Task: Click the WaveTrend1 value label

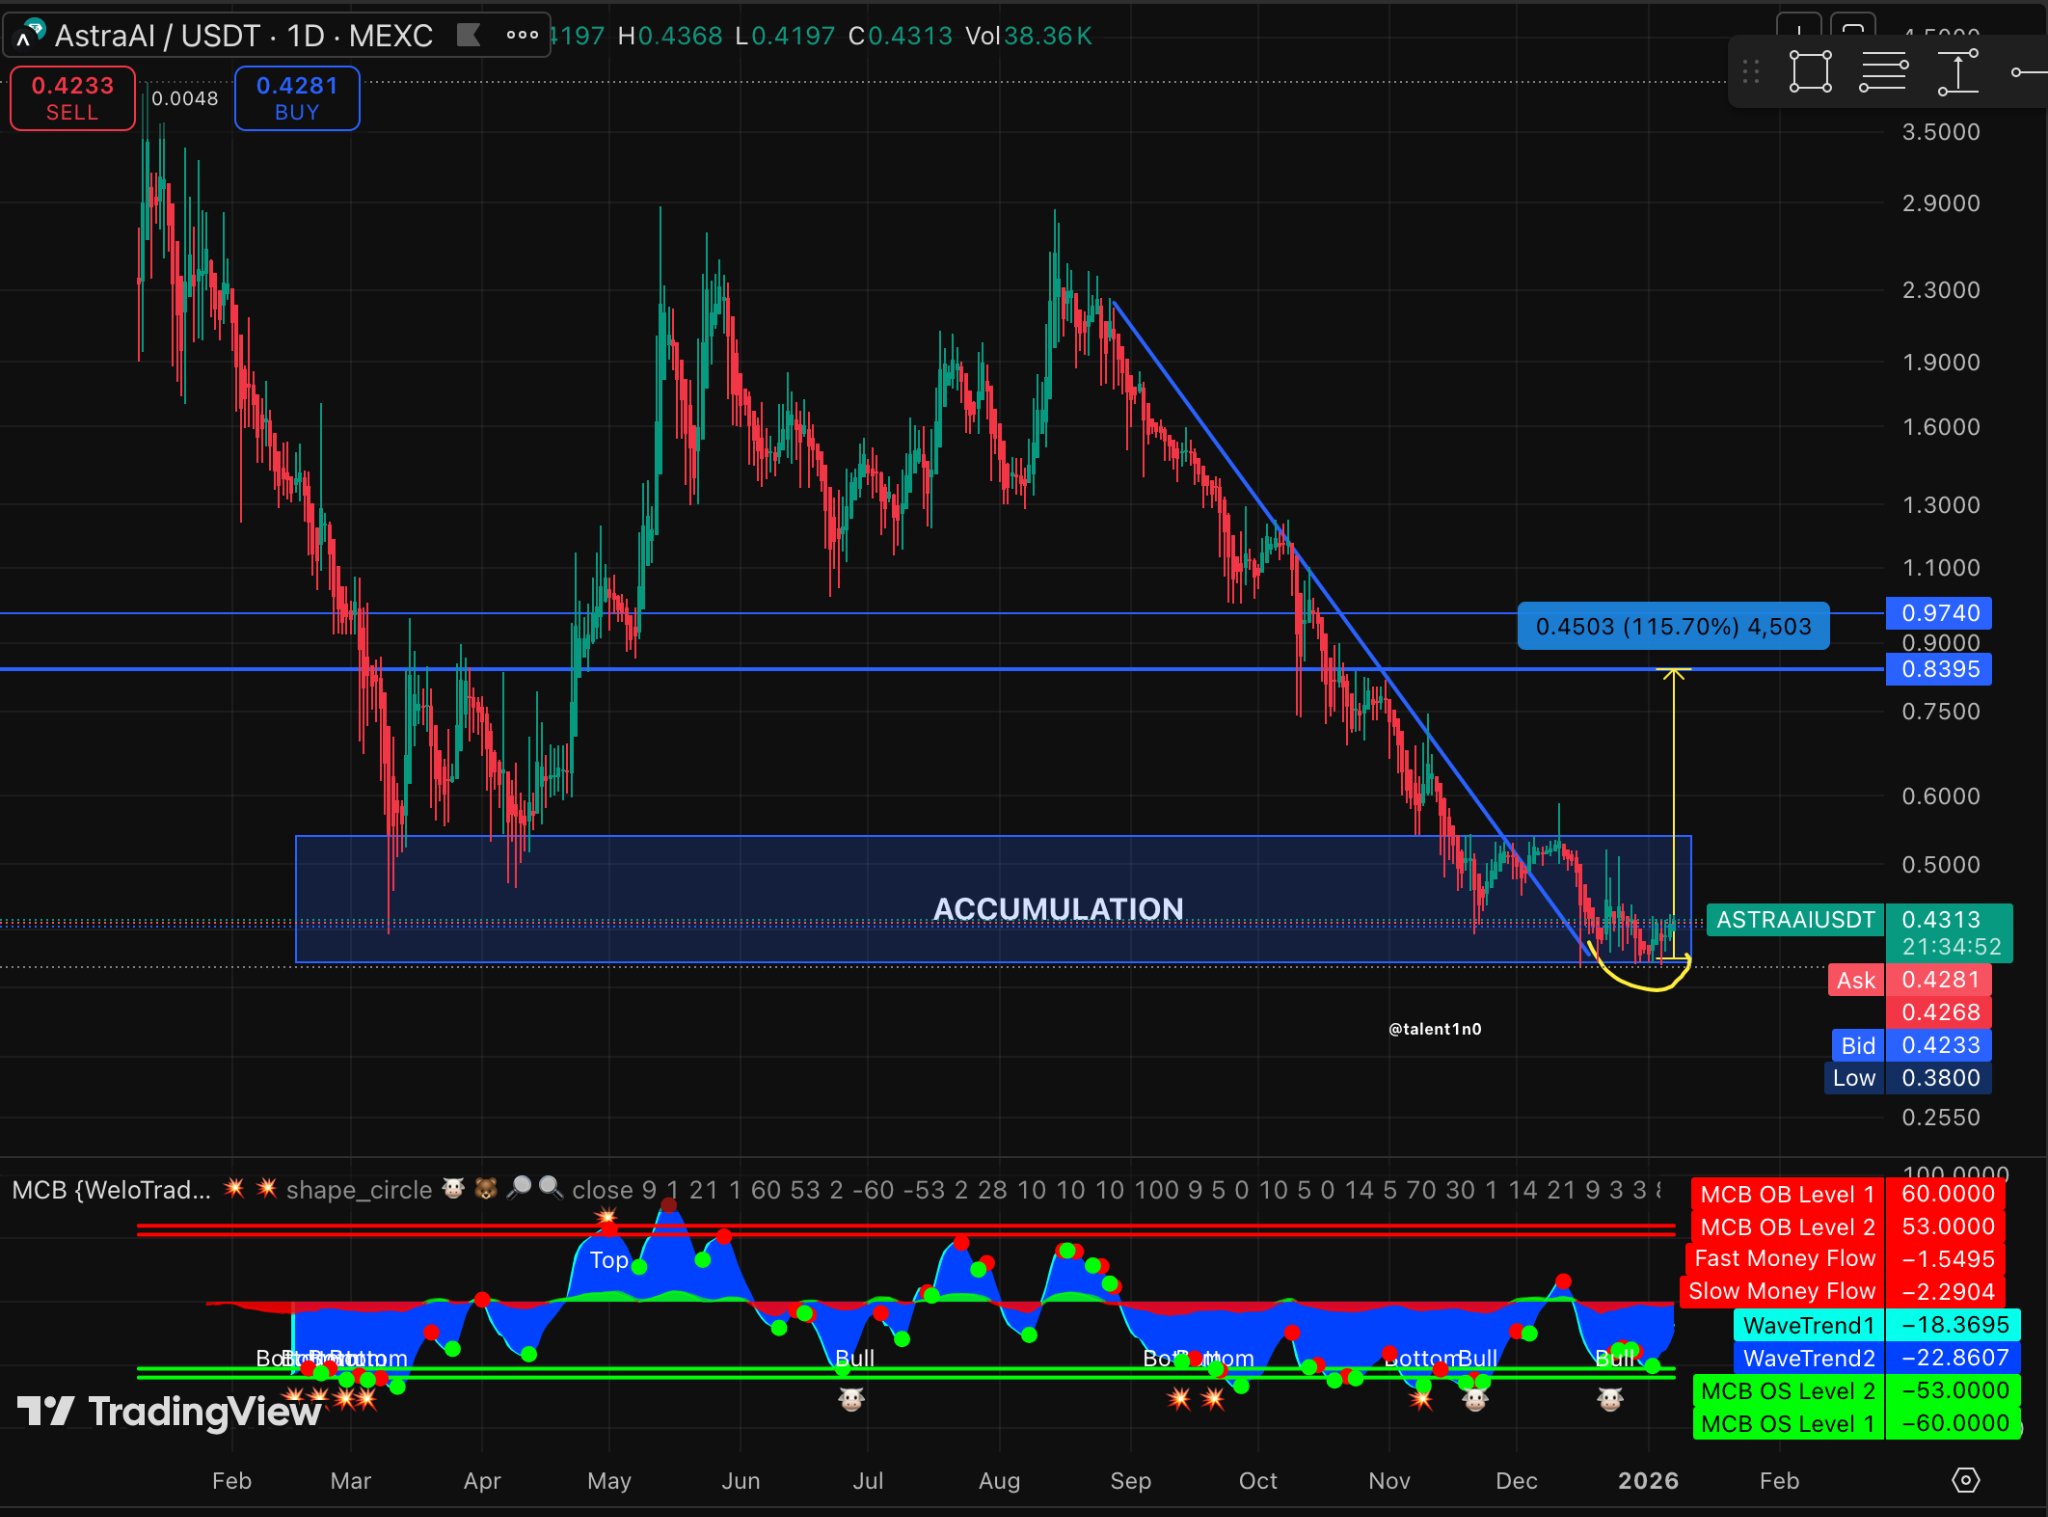Action: point(1808,1325)
